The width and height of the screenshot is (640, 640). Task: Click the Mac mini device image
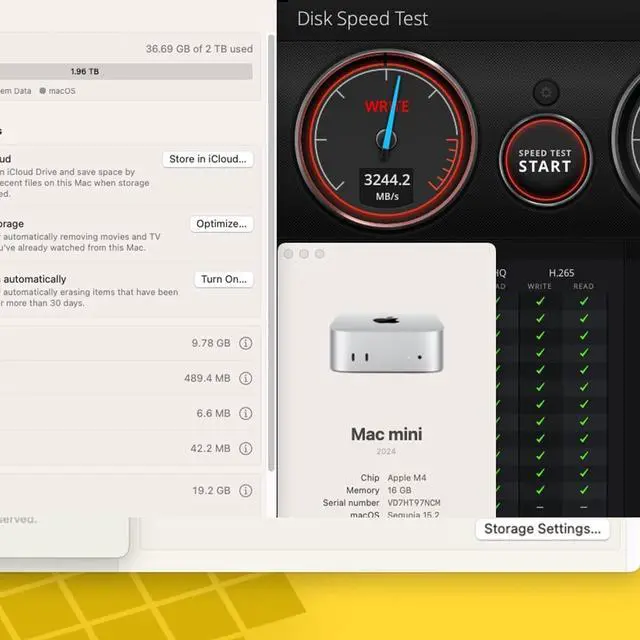click(x=386, y=343)
